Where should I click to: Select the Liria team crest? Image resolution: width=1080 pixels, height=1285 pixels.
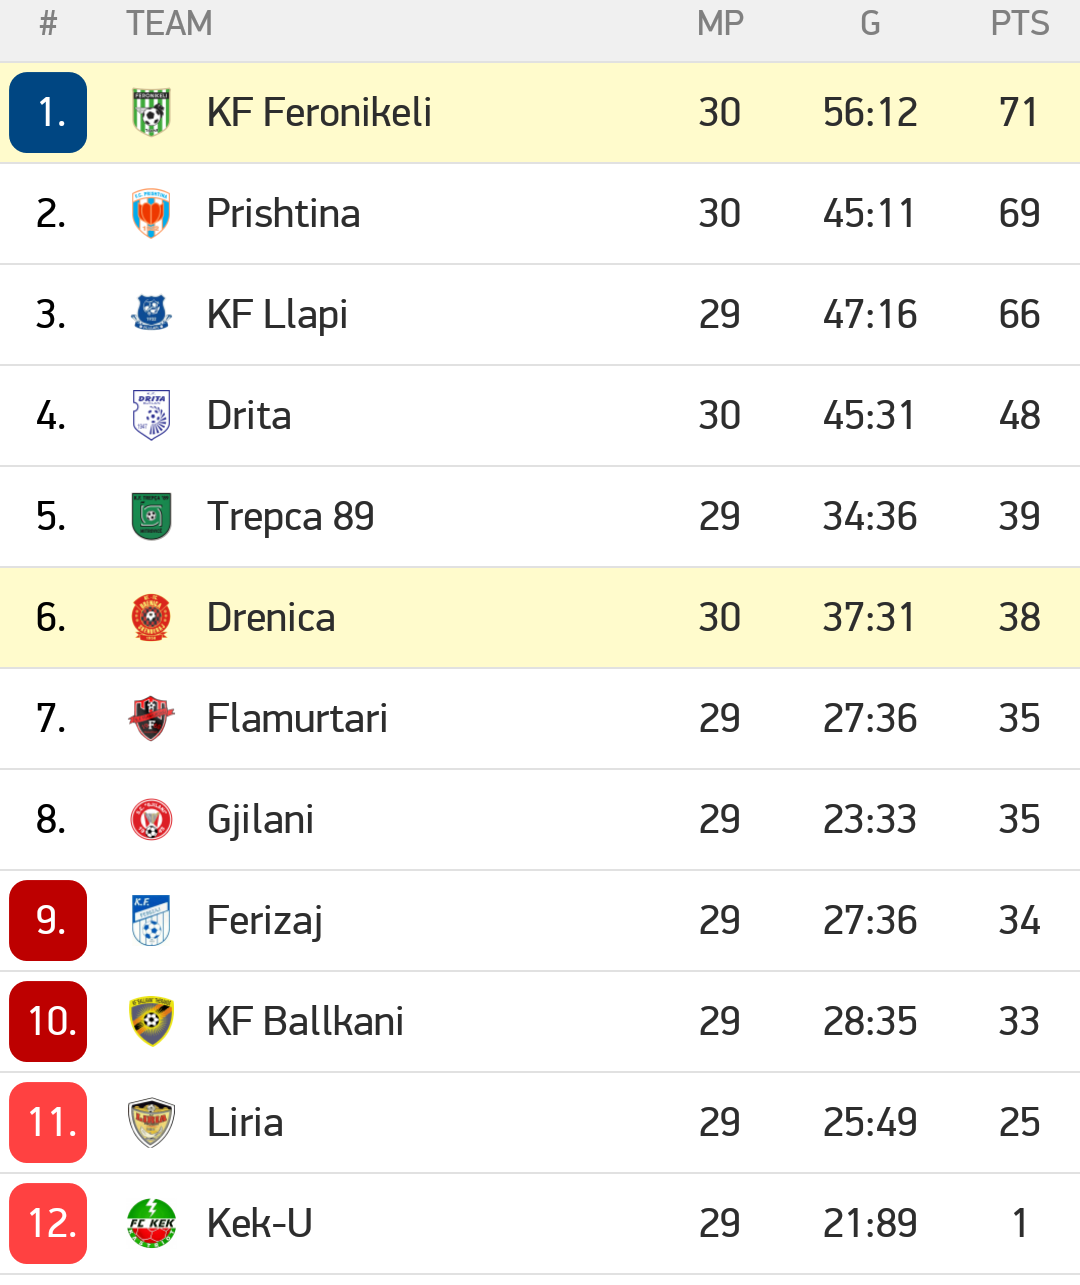pos(152,1122)
